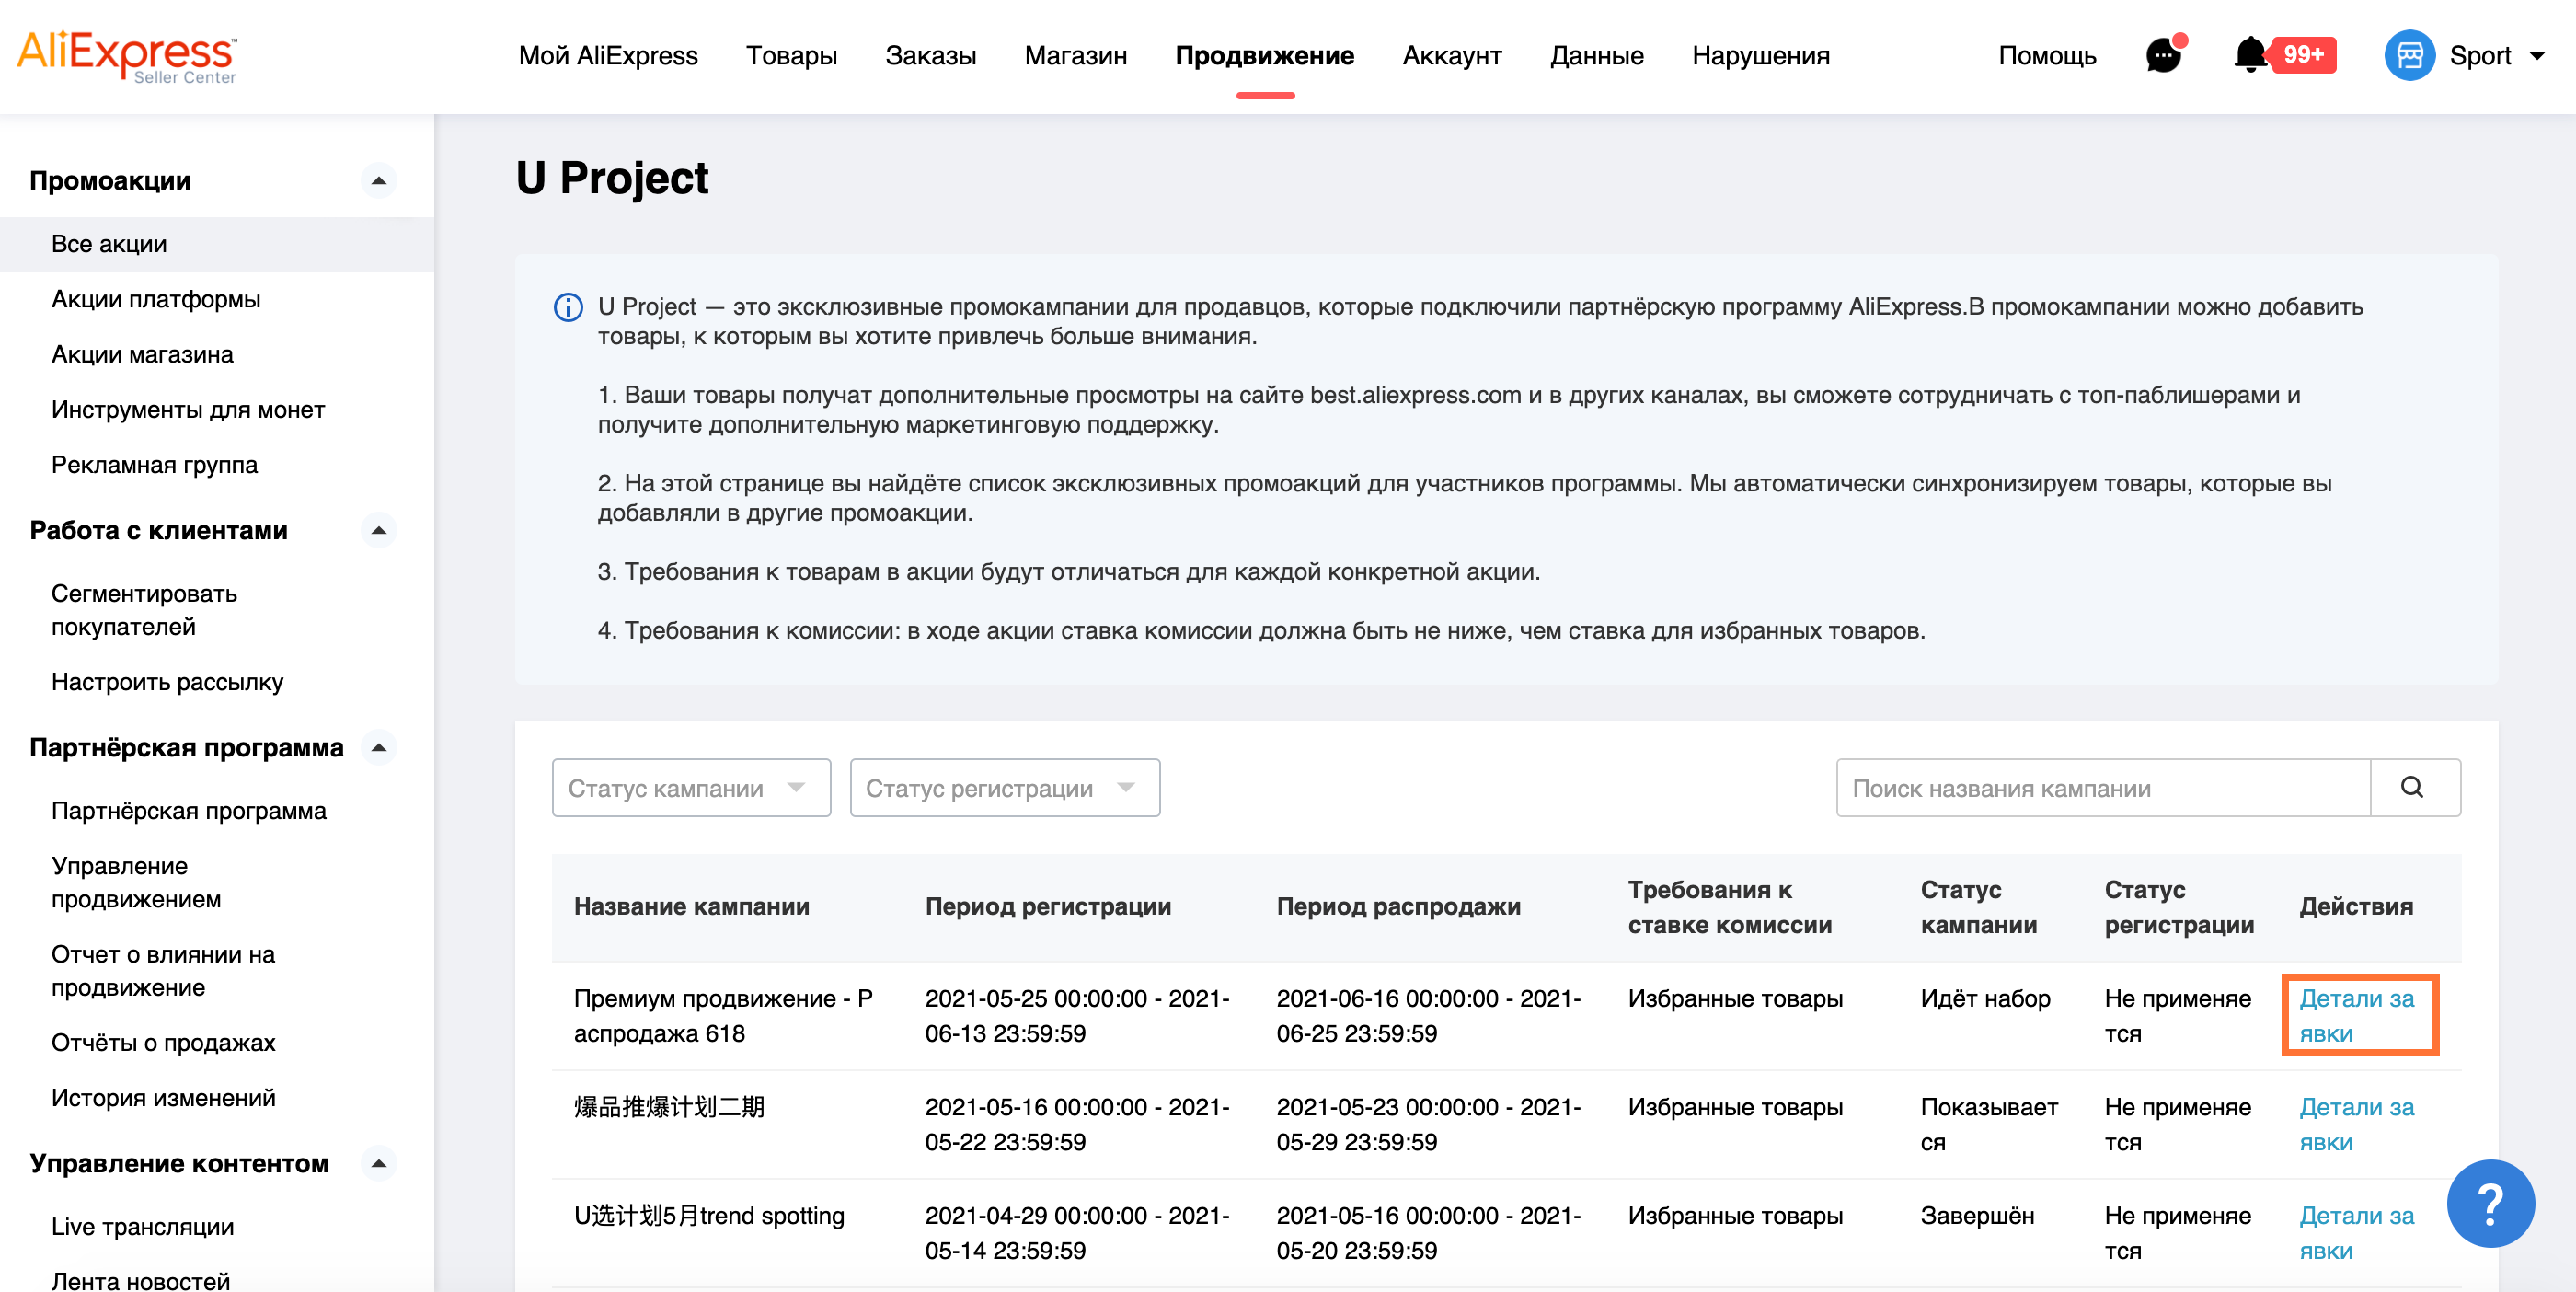Click campaign name 爆品推爆计划二期

669,1107
